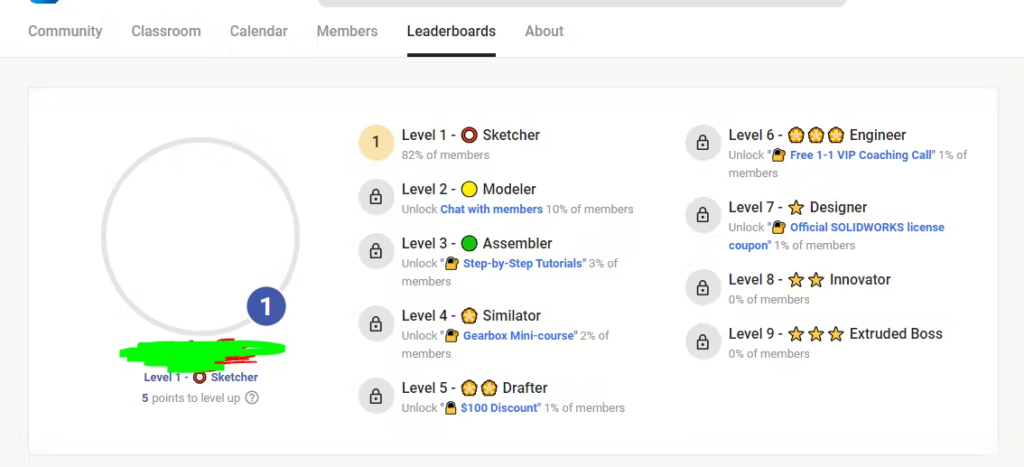Click the Level 3 Assembler lock icon

click(x=376, y=251)
